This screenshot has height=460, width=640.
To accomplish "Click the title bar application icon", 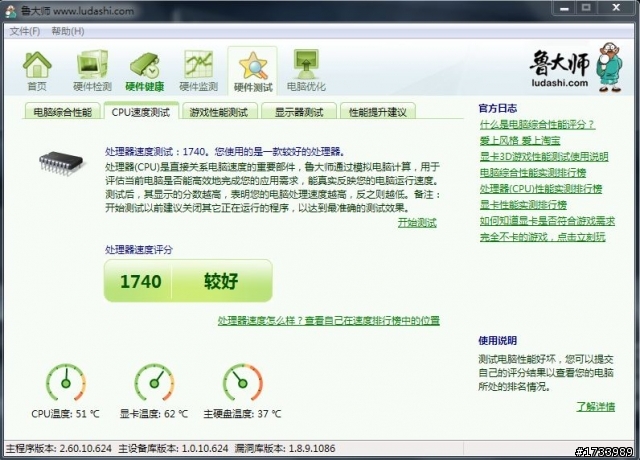I will [x=10, y=11].
